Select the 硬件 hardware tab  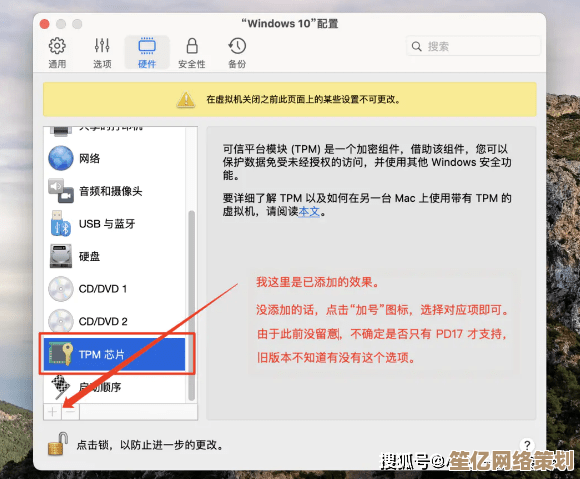coord(147,53)
